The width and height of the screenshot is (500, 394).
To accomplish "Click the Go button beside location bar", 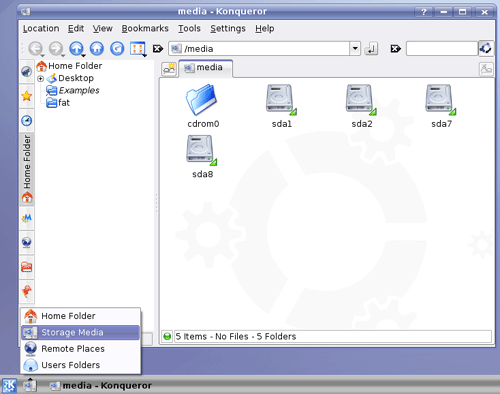I will 371,49.
